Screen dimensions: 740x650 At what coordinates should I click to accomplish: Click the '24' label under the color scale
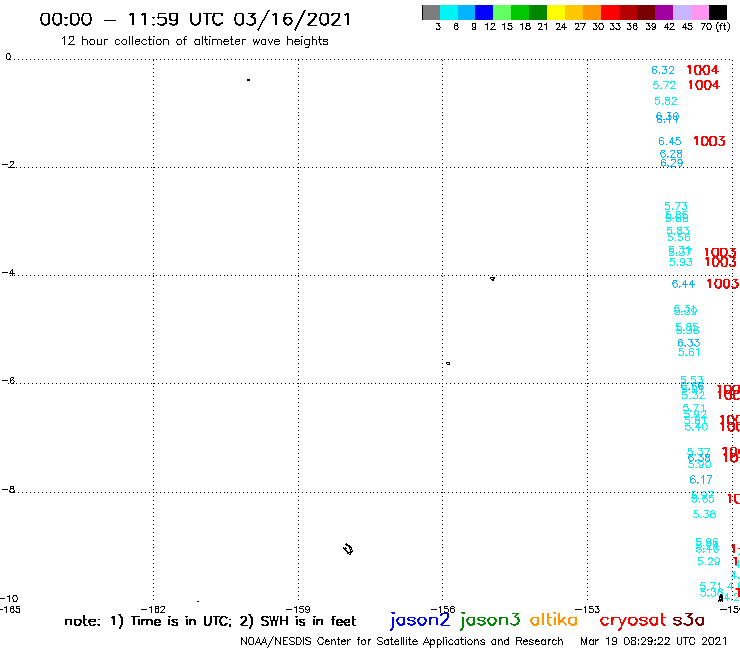point(561,26)
